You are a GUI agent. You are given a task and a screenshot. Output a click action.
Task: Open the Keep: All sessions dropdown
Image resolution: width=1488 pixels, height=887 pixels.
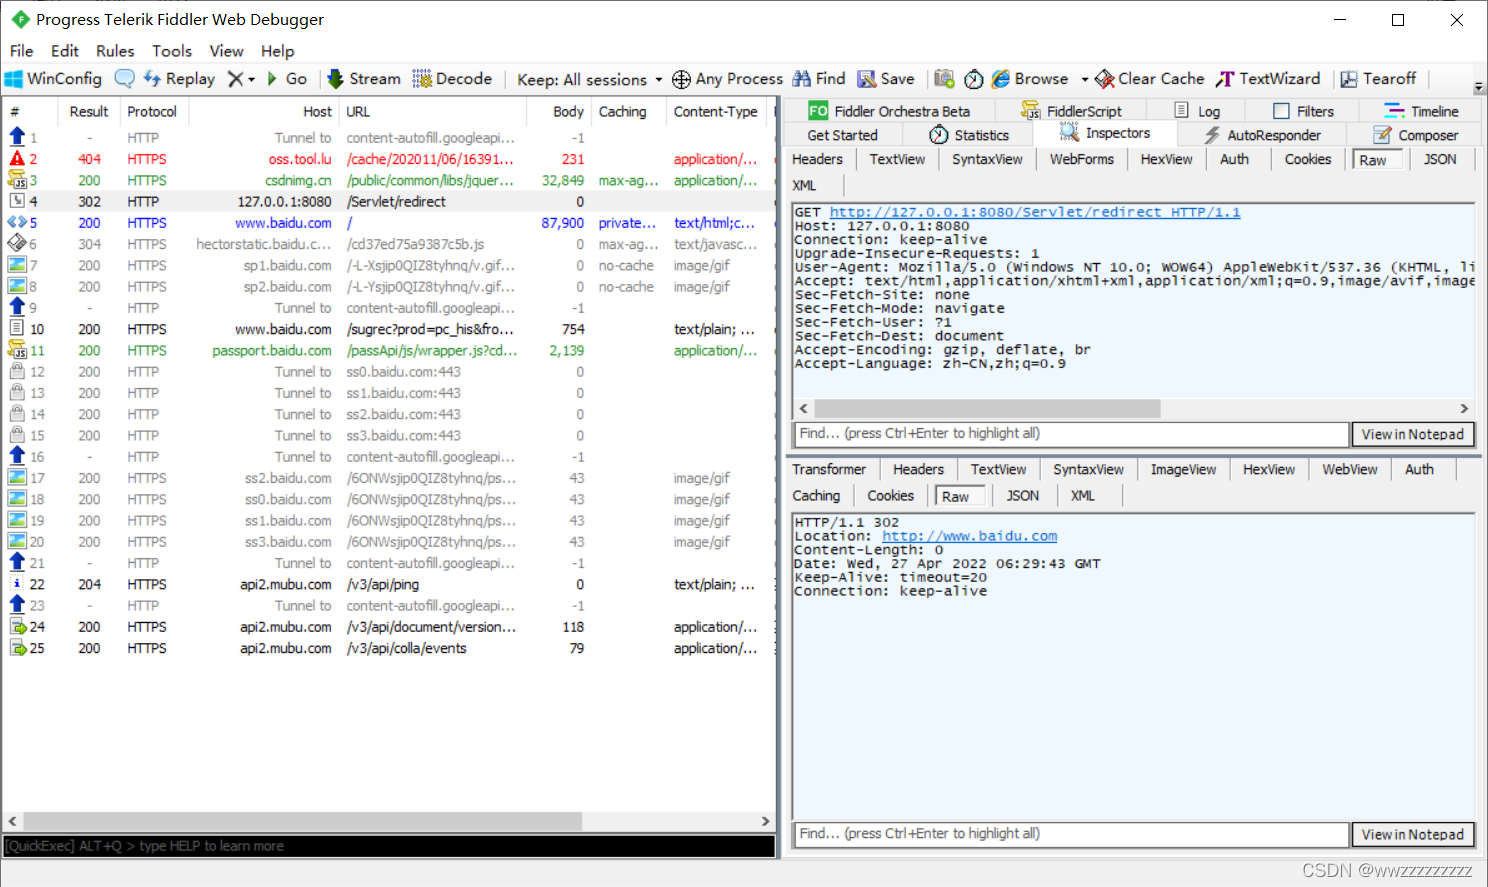pos(589,80)
